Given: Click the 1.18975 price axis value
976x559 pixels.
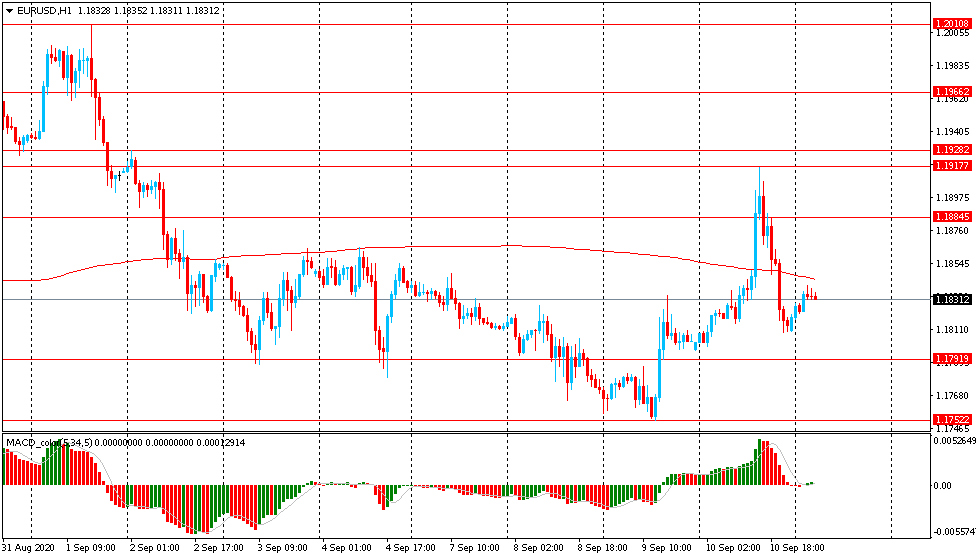Looking at the screenshot, I should pyautogui.click(x=951, y=198).
